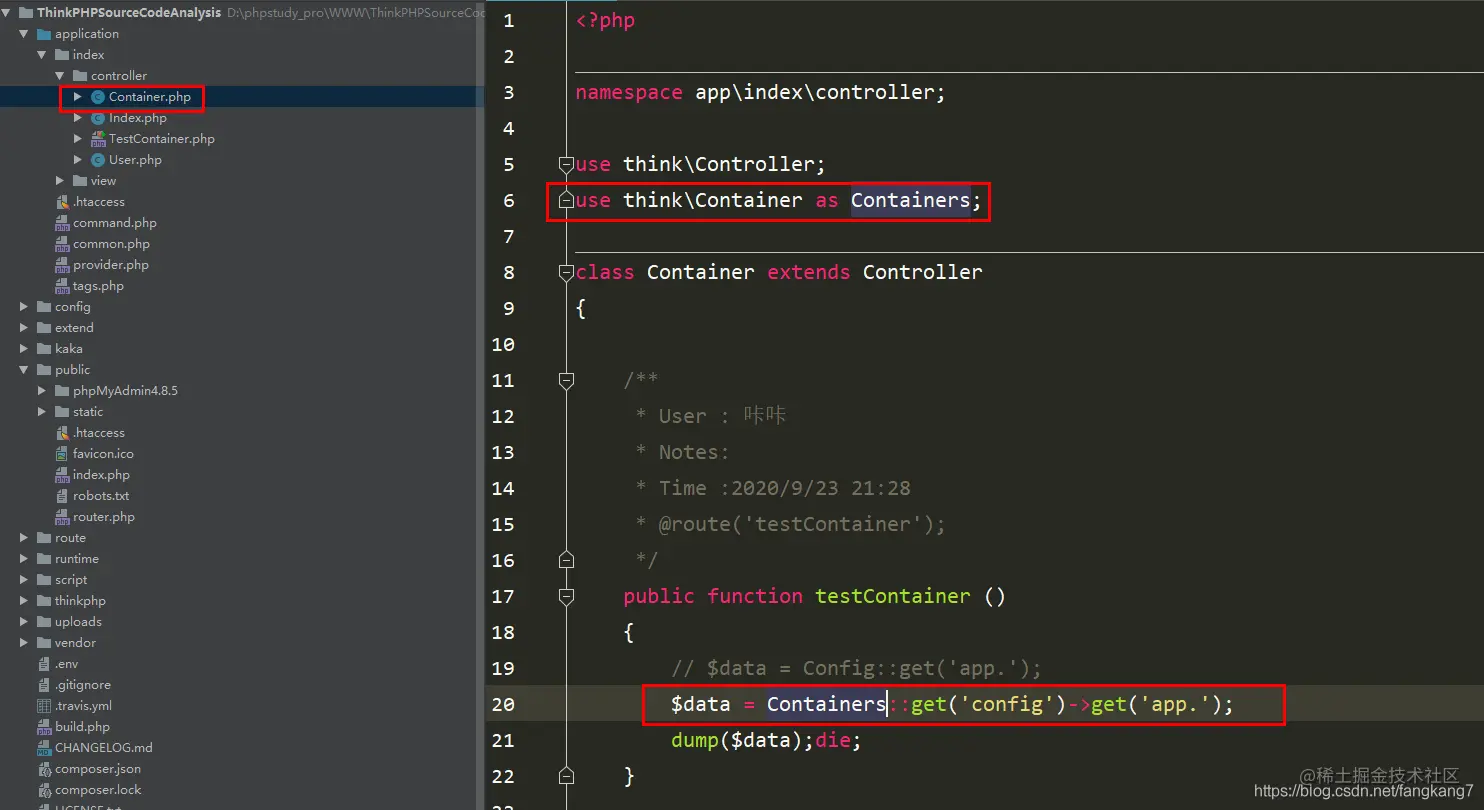The image size is (1484, 810).
Task: Click the router.php file icon
Action: [x=62, y=517]
